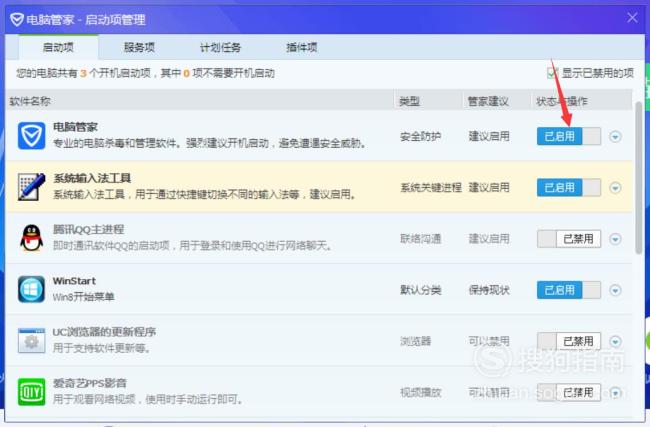Select the 系统输入法工具 row title
The height and width of the screenshot is (427, 650).
(x=92, y=178)
